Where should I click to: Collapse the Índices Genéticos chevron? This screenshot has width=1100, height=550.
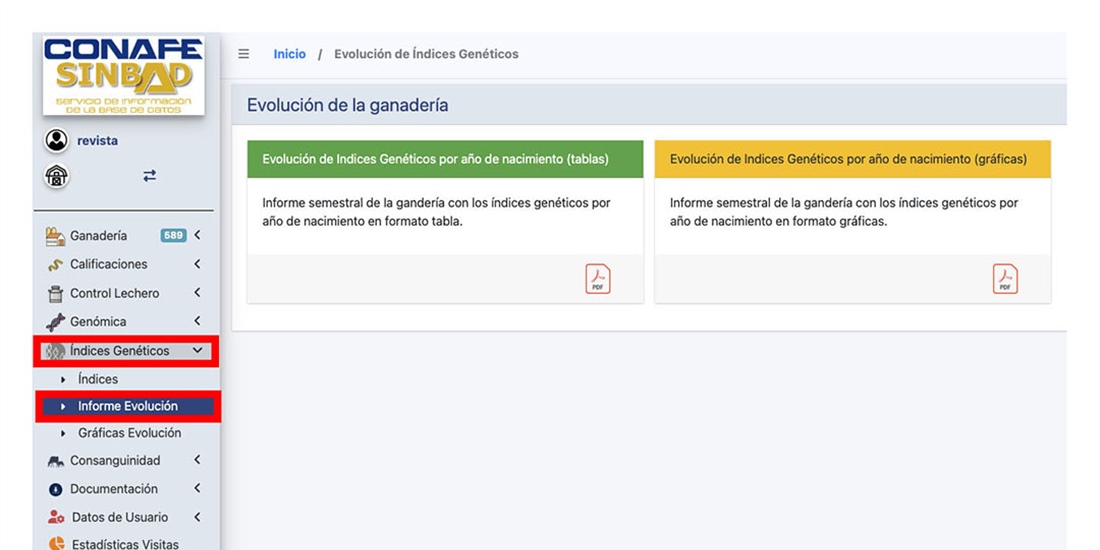pyautogui.click(x=197, y=349)
